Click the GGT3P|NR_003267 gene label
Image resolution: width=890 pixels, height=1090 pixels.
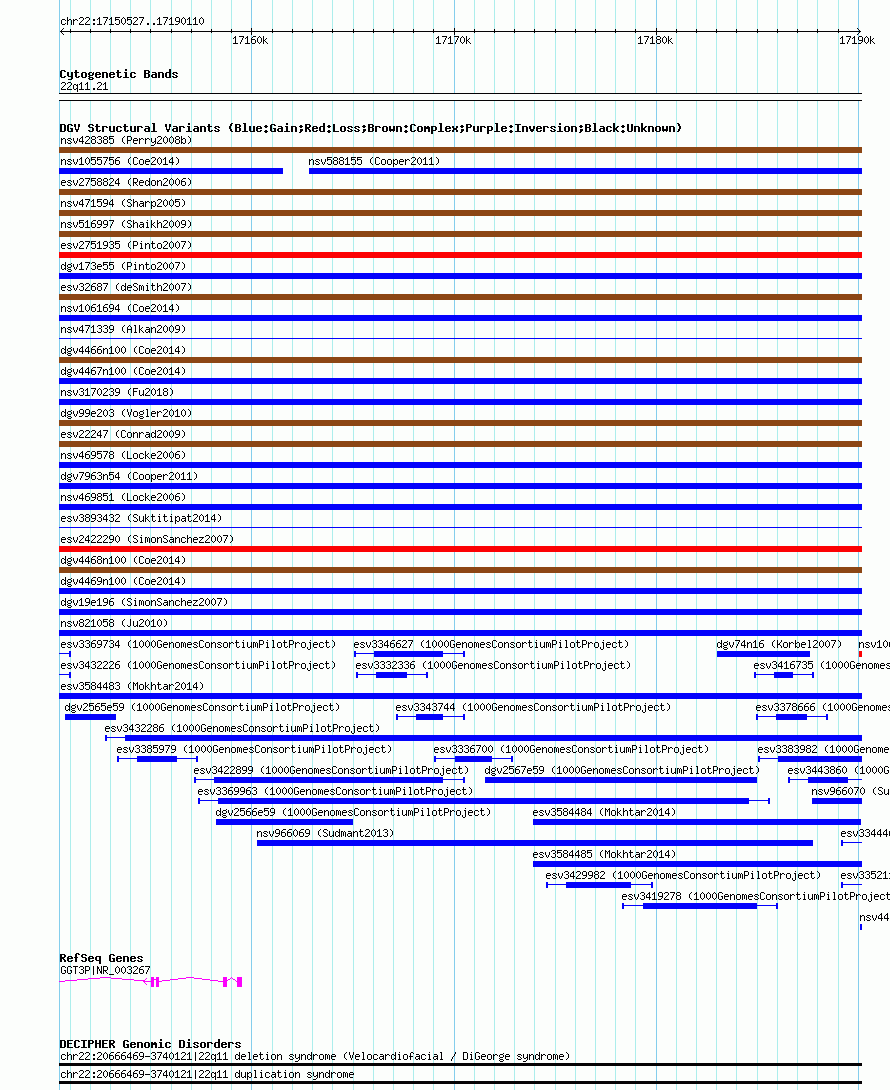(x=105, y=970)
